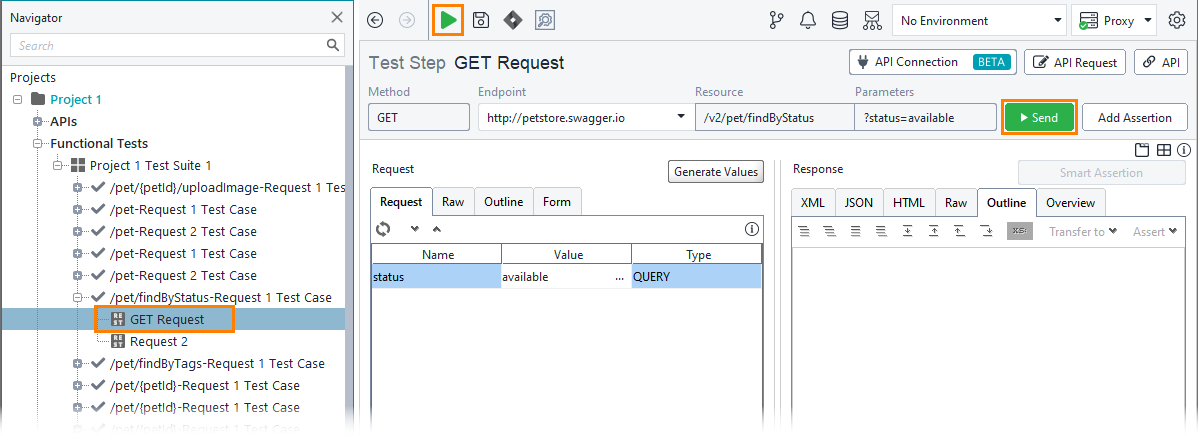Select the GET Request tree item
The image size is (1198, 436).
[x=167, y=319]
